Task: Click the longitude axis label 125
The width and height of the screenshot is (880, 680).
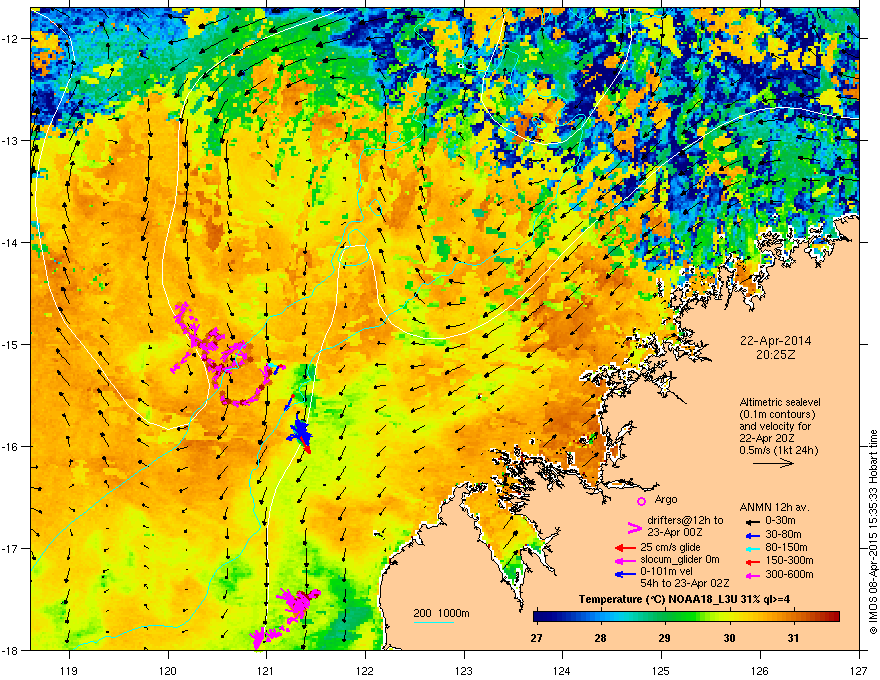Action: pyautogui.click(x=662, y=670)
